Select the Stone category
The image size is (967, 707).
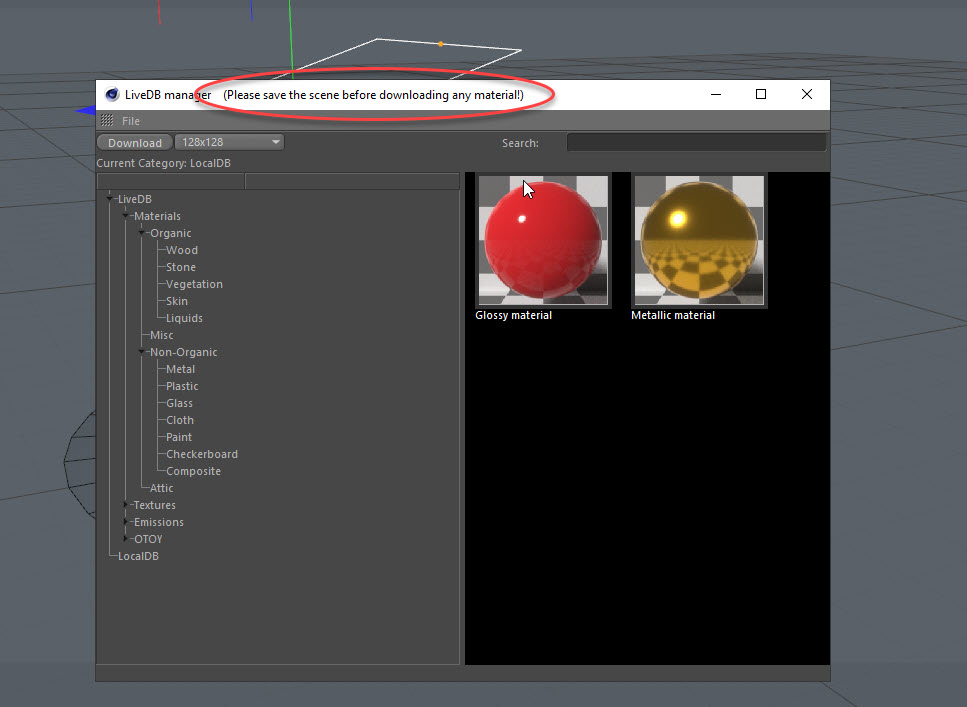click(181, 267)
